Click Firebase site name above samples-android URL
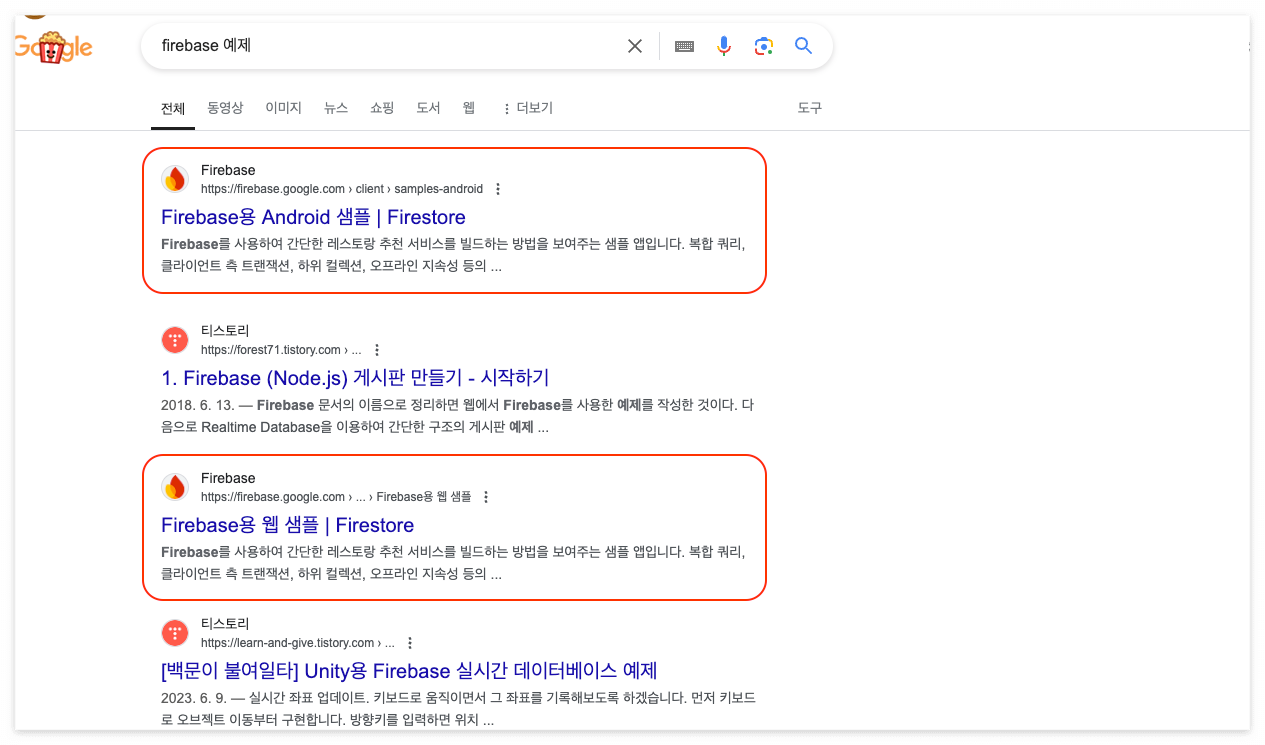 point(228,170)
